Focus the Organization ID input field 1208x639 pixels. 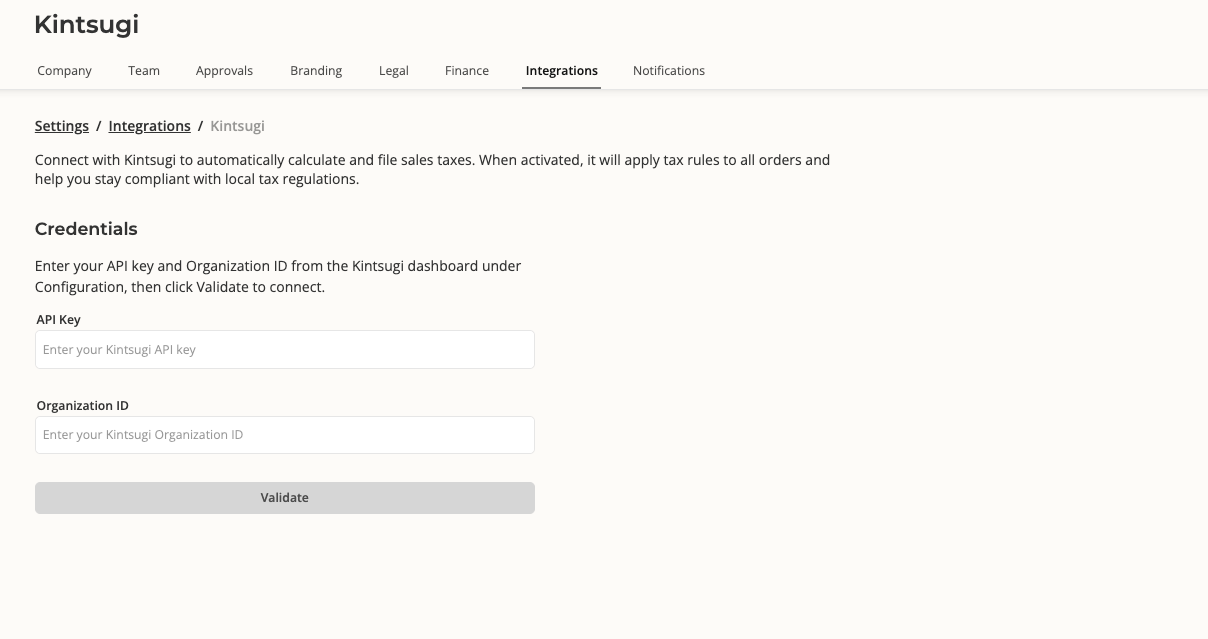pos(285,435)
